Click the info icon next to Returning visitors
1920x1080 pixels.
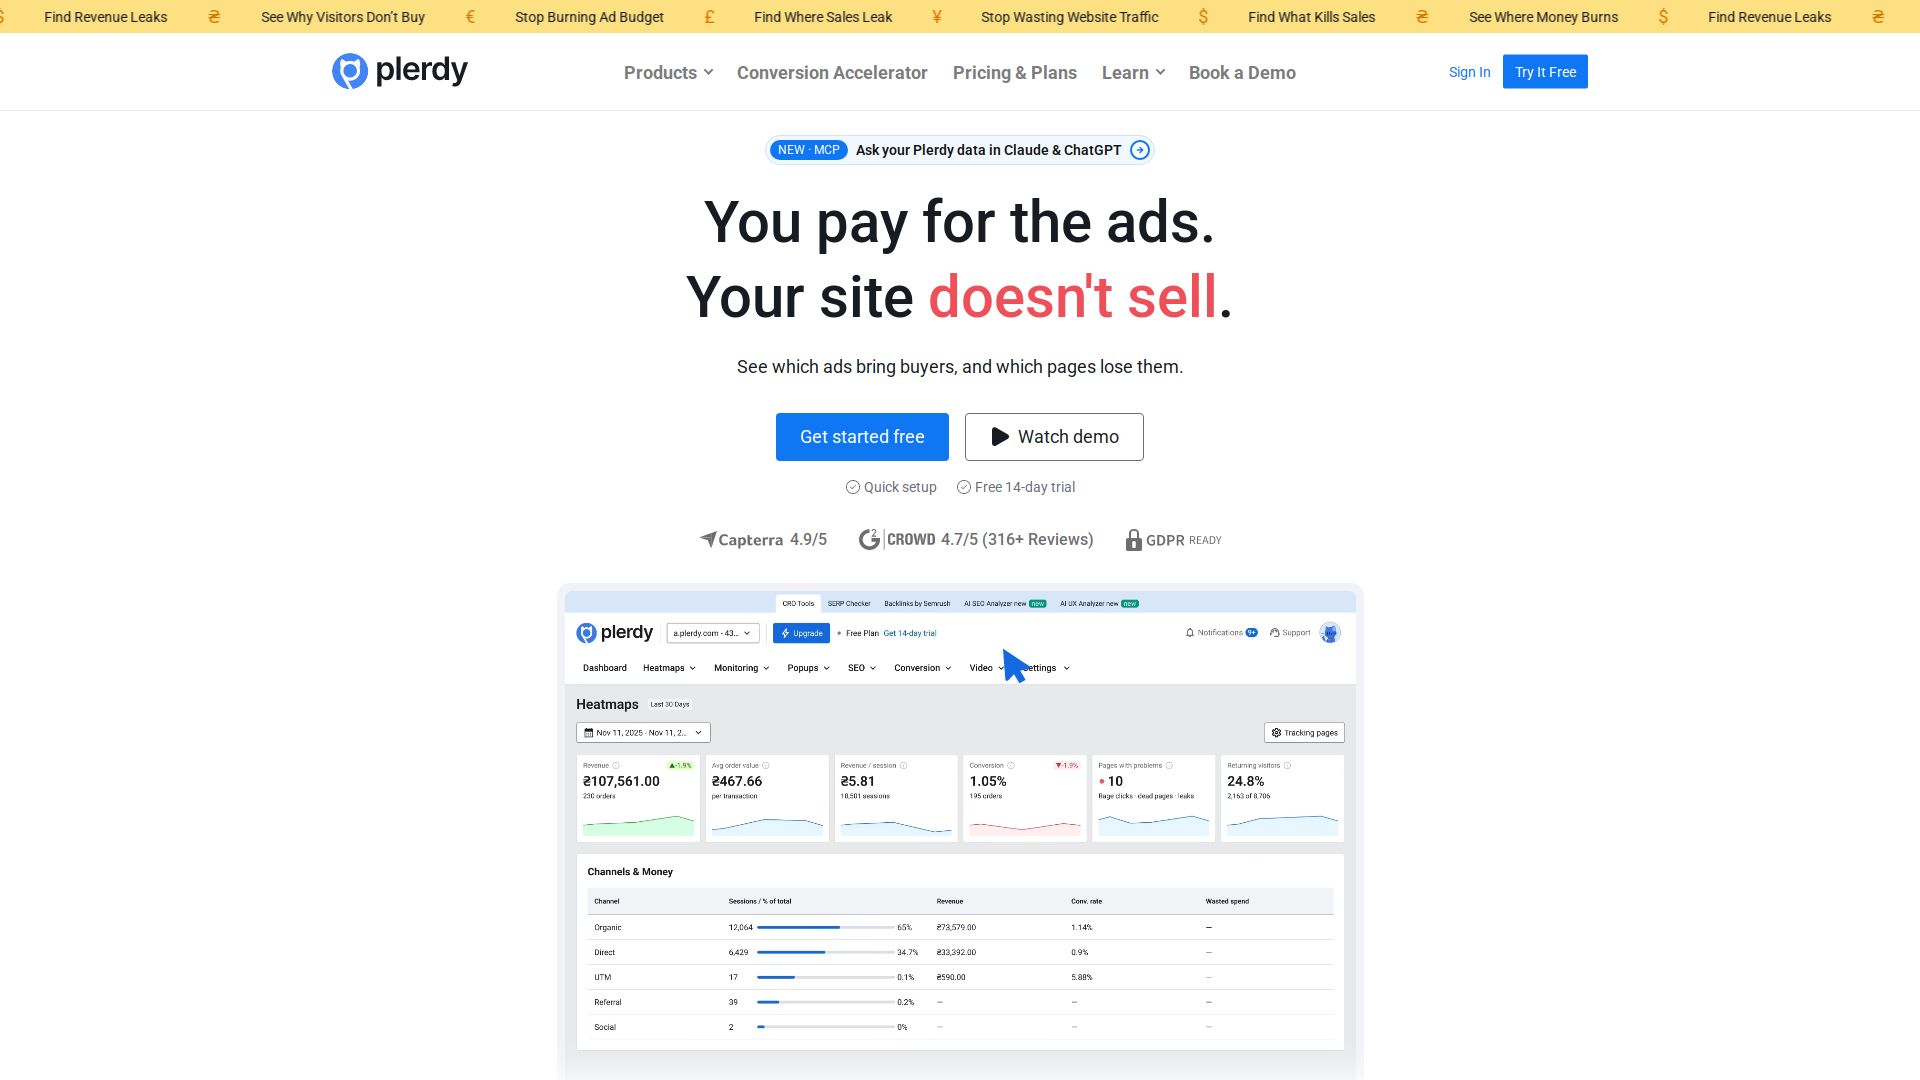1287,766
